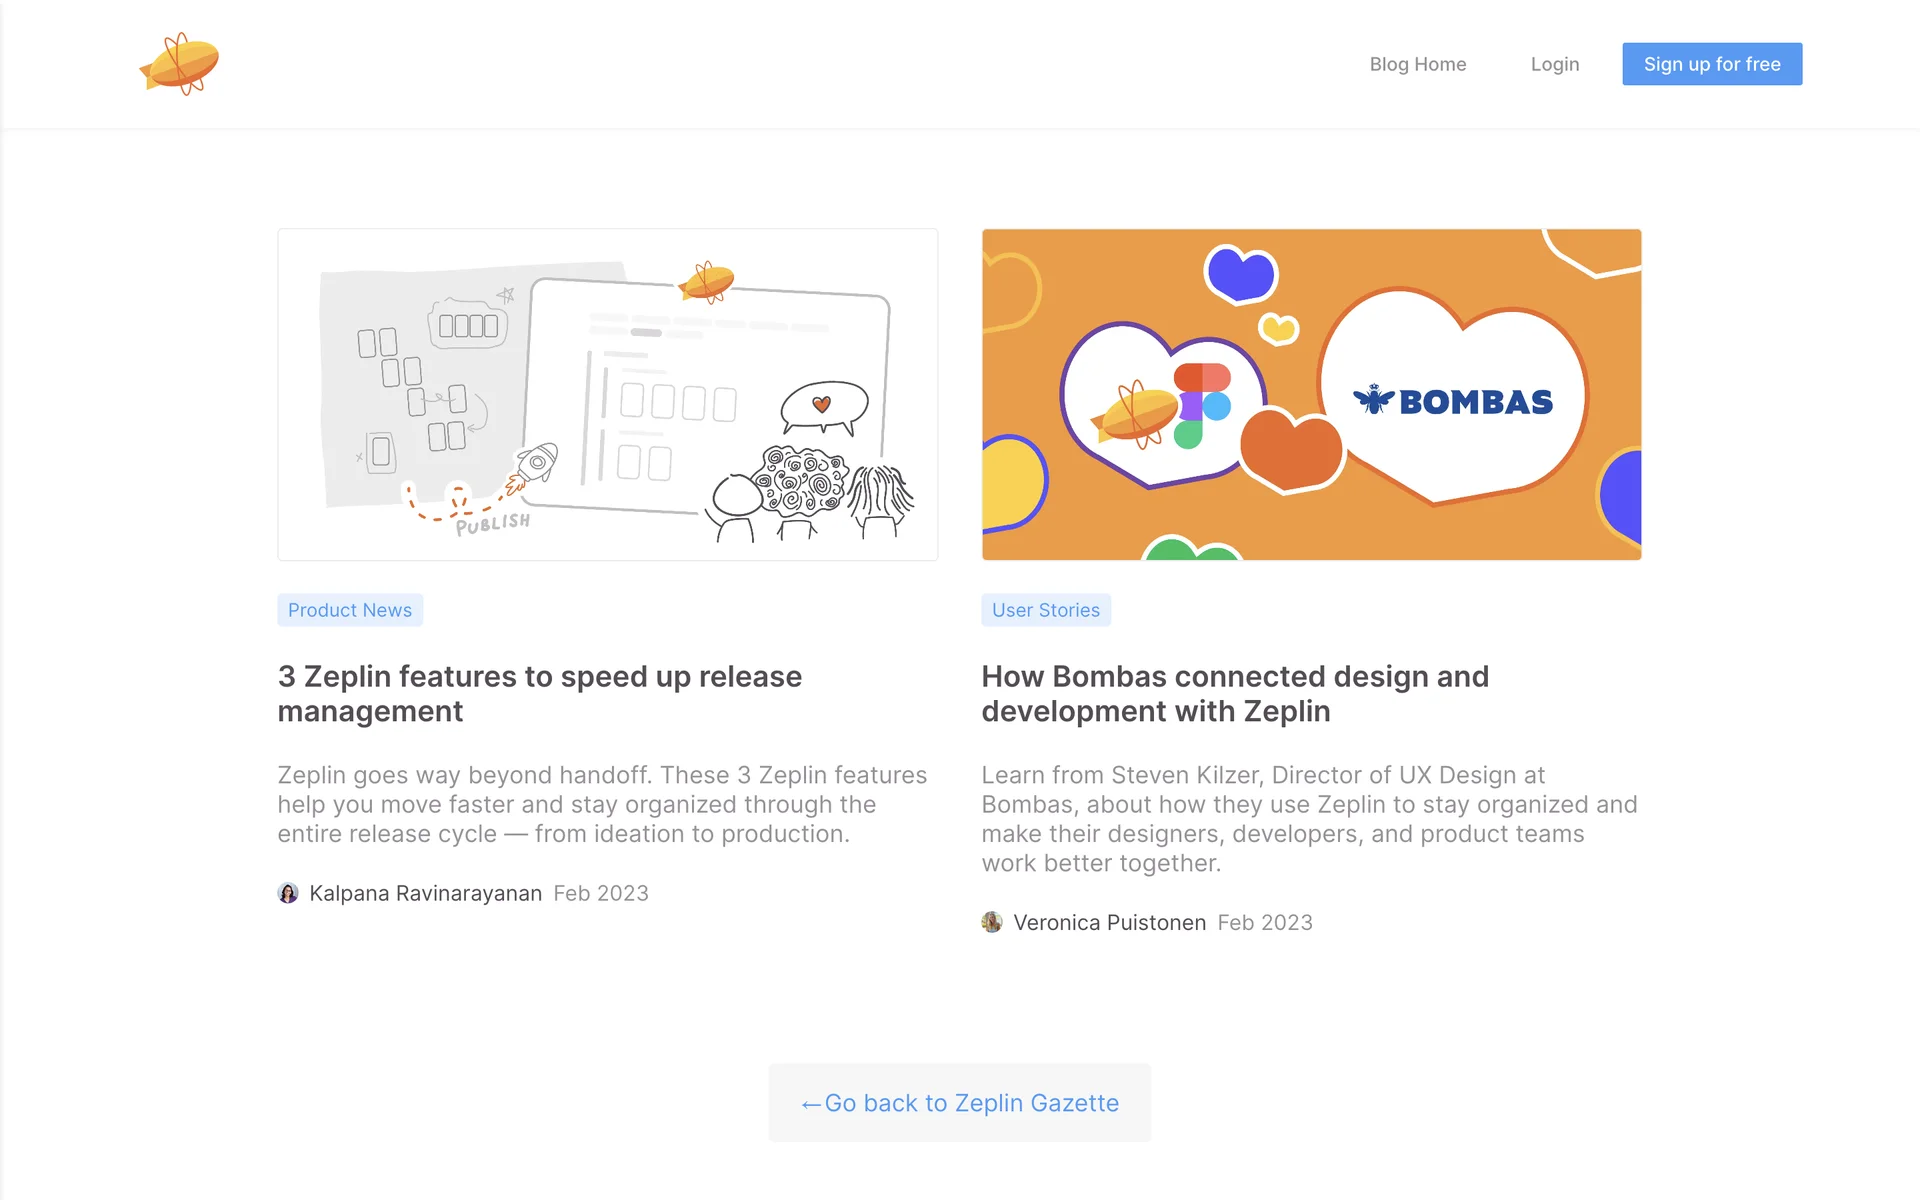Click author name Kalpana Ravinarayanan

coord(425,893)
